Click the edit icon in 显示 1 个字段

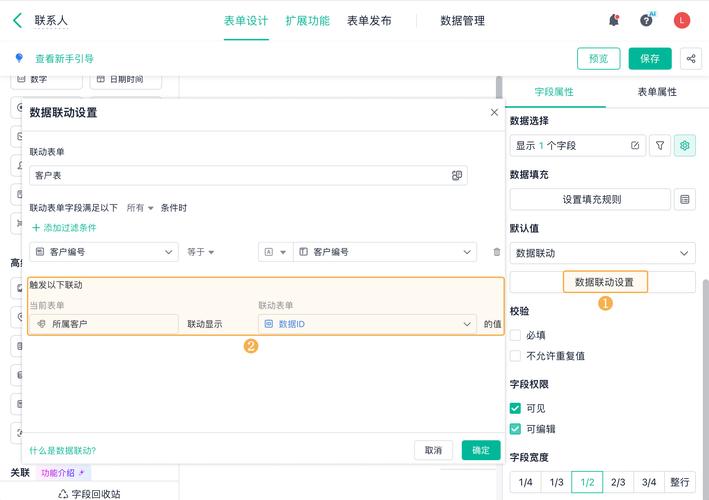coord(635,146)
